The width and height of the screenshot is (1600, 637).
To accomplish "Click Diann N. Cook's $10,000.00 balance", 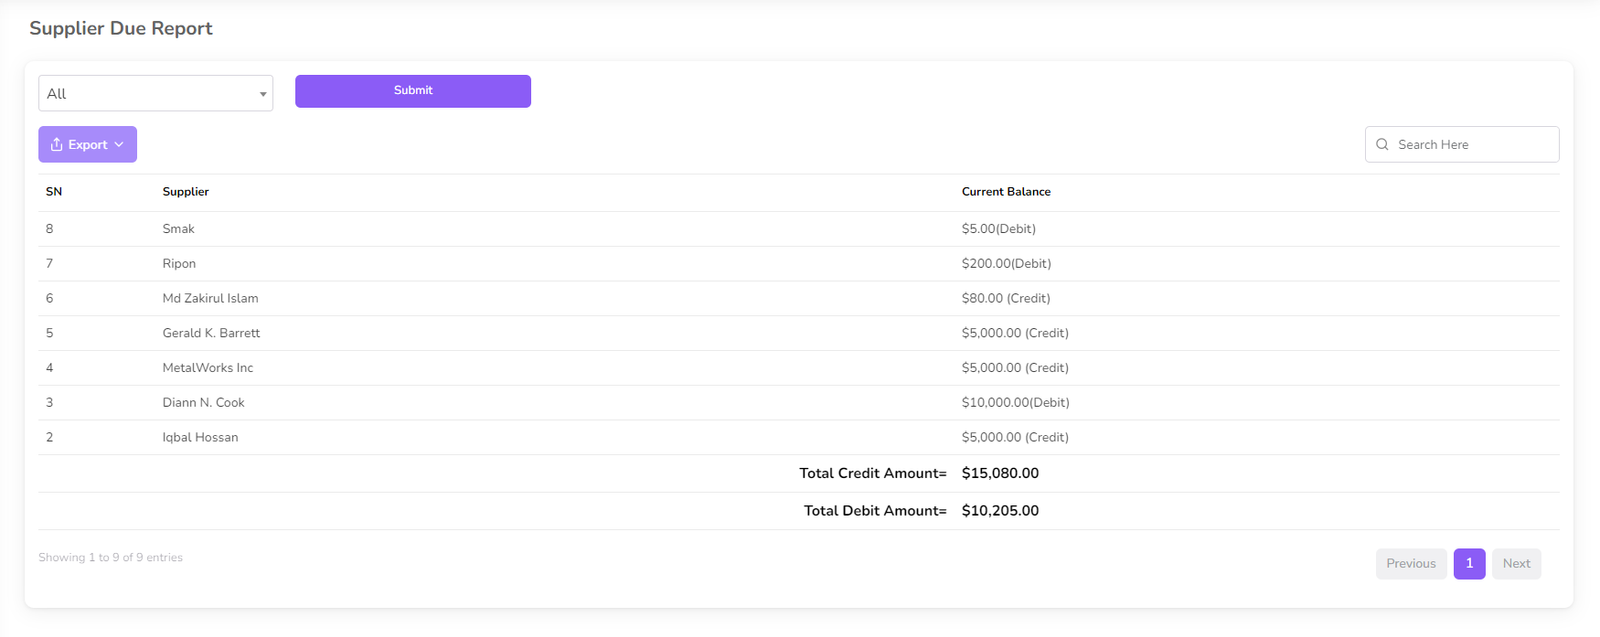I will point(1015,402).
